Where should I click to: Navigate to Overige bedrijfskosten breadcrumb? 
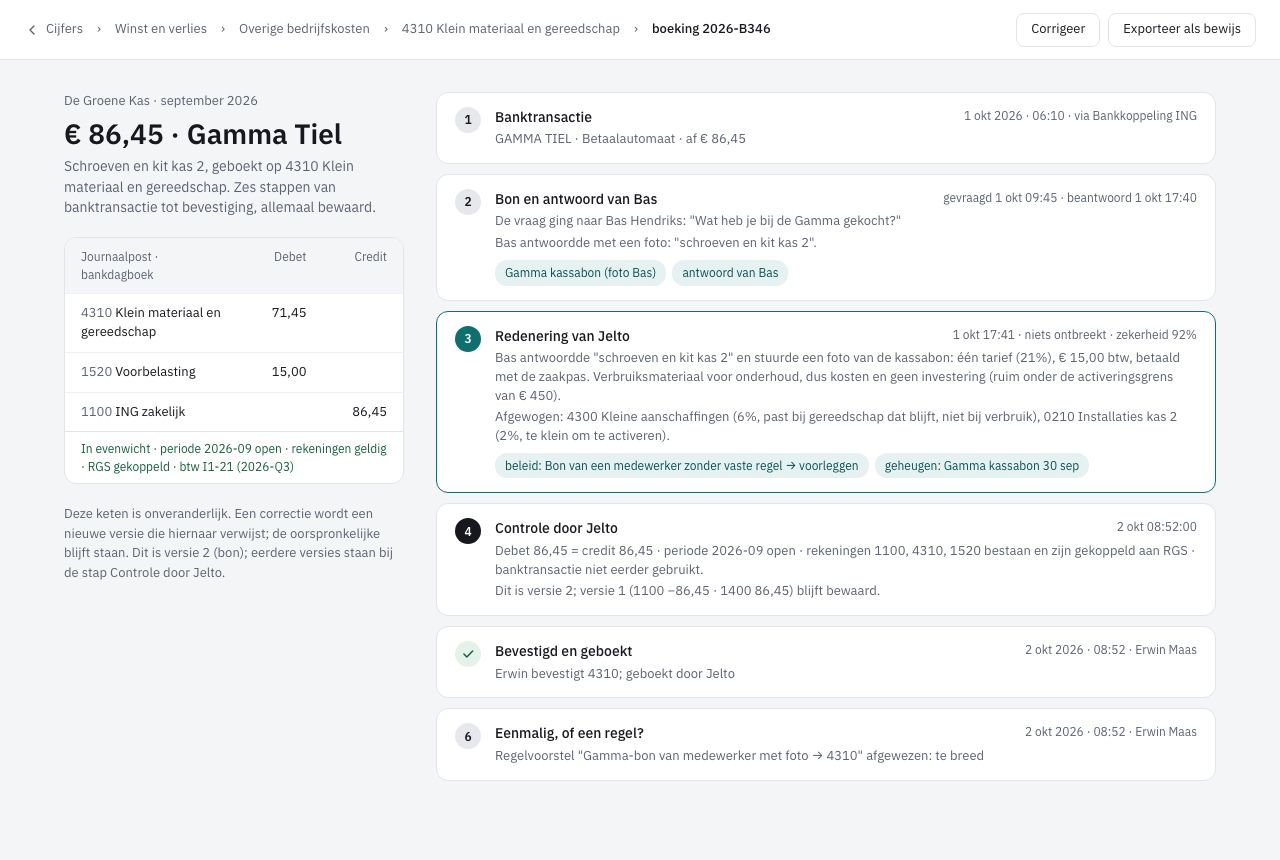pyautogui.click(x=304, y=29)
